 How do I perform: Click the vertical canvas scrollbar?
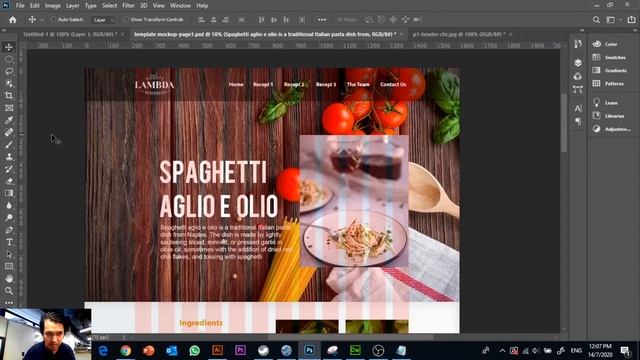(x=564, y=122)
